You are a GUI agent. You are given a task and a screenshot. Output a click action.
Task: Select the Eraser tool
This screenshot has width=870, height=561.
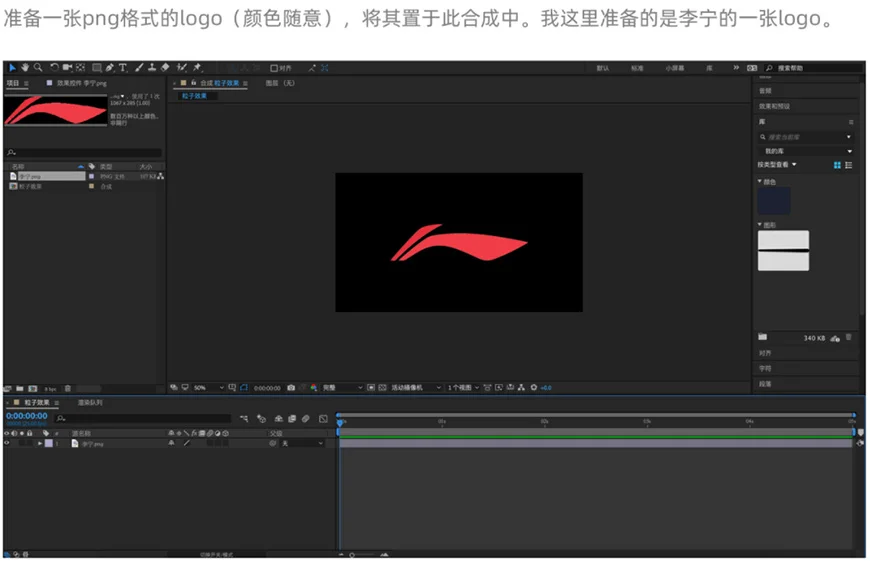pos(165,68)
